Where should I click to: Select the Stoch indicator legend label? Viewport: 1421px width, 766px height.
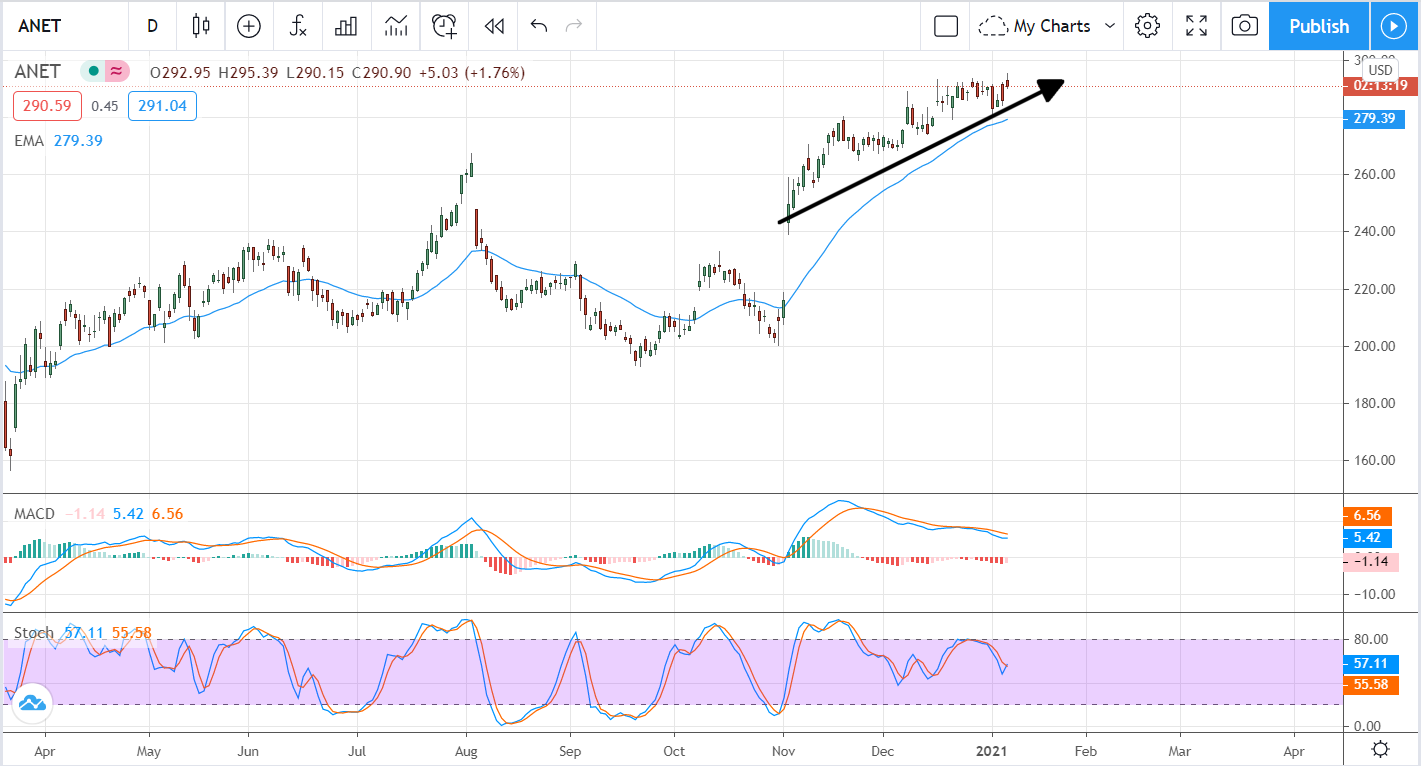pyautogui.click(x=33, y=633)
